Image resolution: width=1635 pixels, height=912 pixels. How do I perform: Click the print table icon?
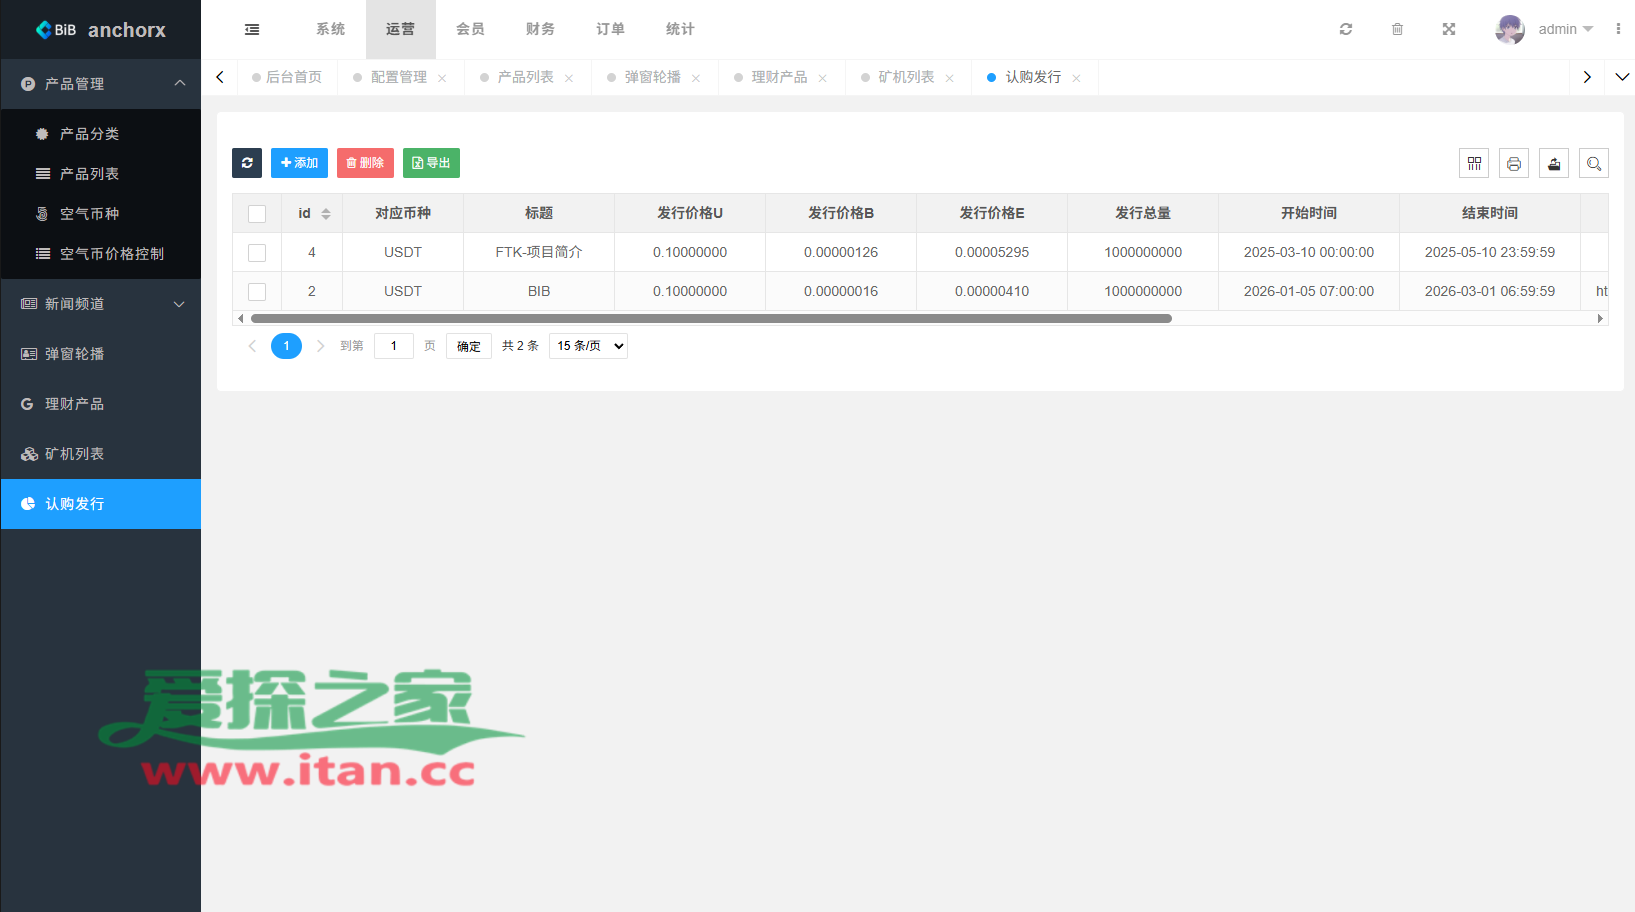[1514, 163]
